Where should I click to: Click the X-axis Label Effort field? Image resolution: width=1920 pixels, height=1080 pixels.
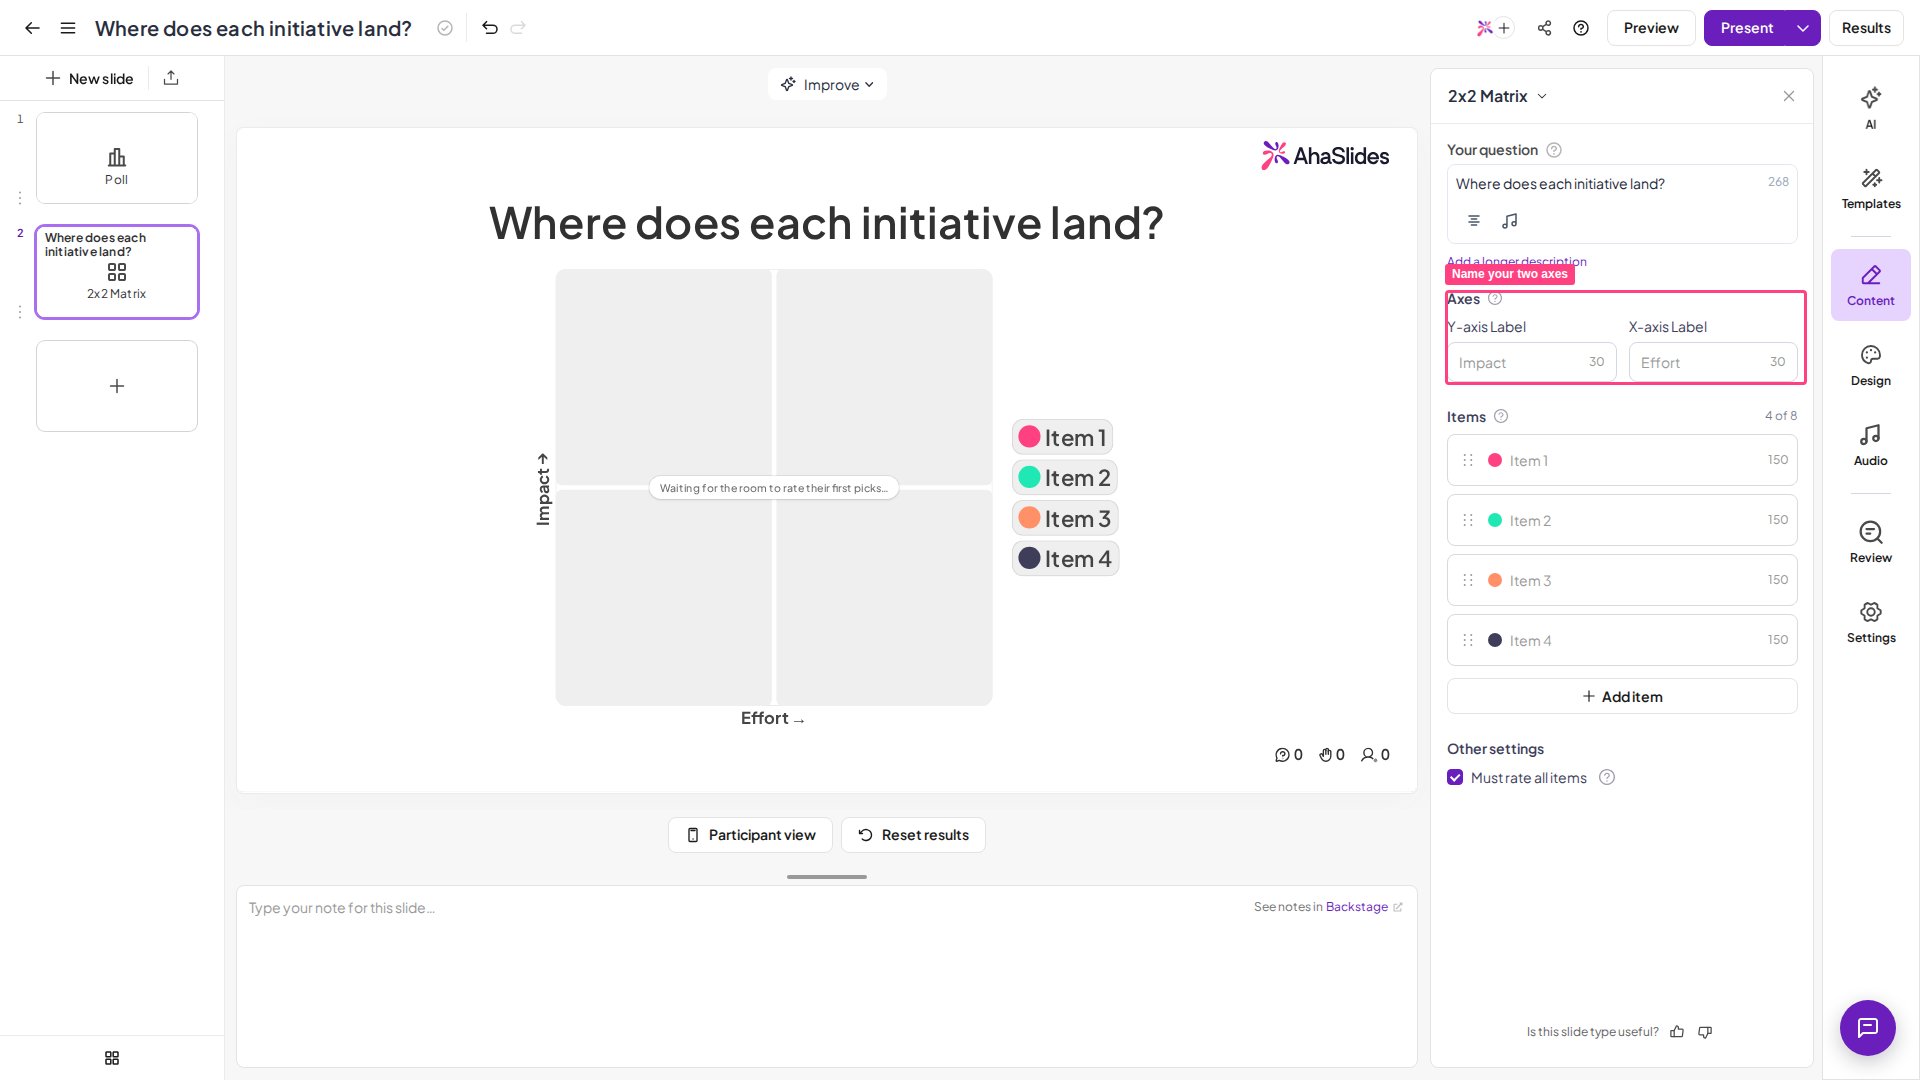[x=1713, y=362]
